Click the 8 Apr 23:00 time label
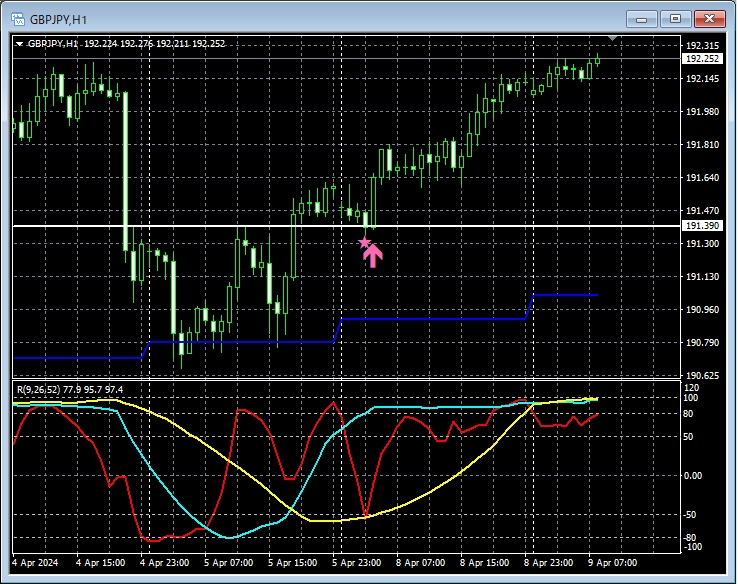The width and height of the screenshot is (738, 584). pyautogui.click(x=548, y=563)
